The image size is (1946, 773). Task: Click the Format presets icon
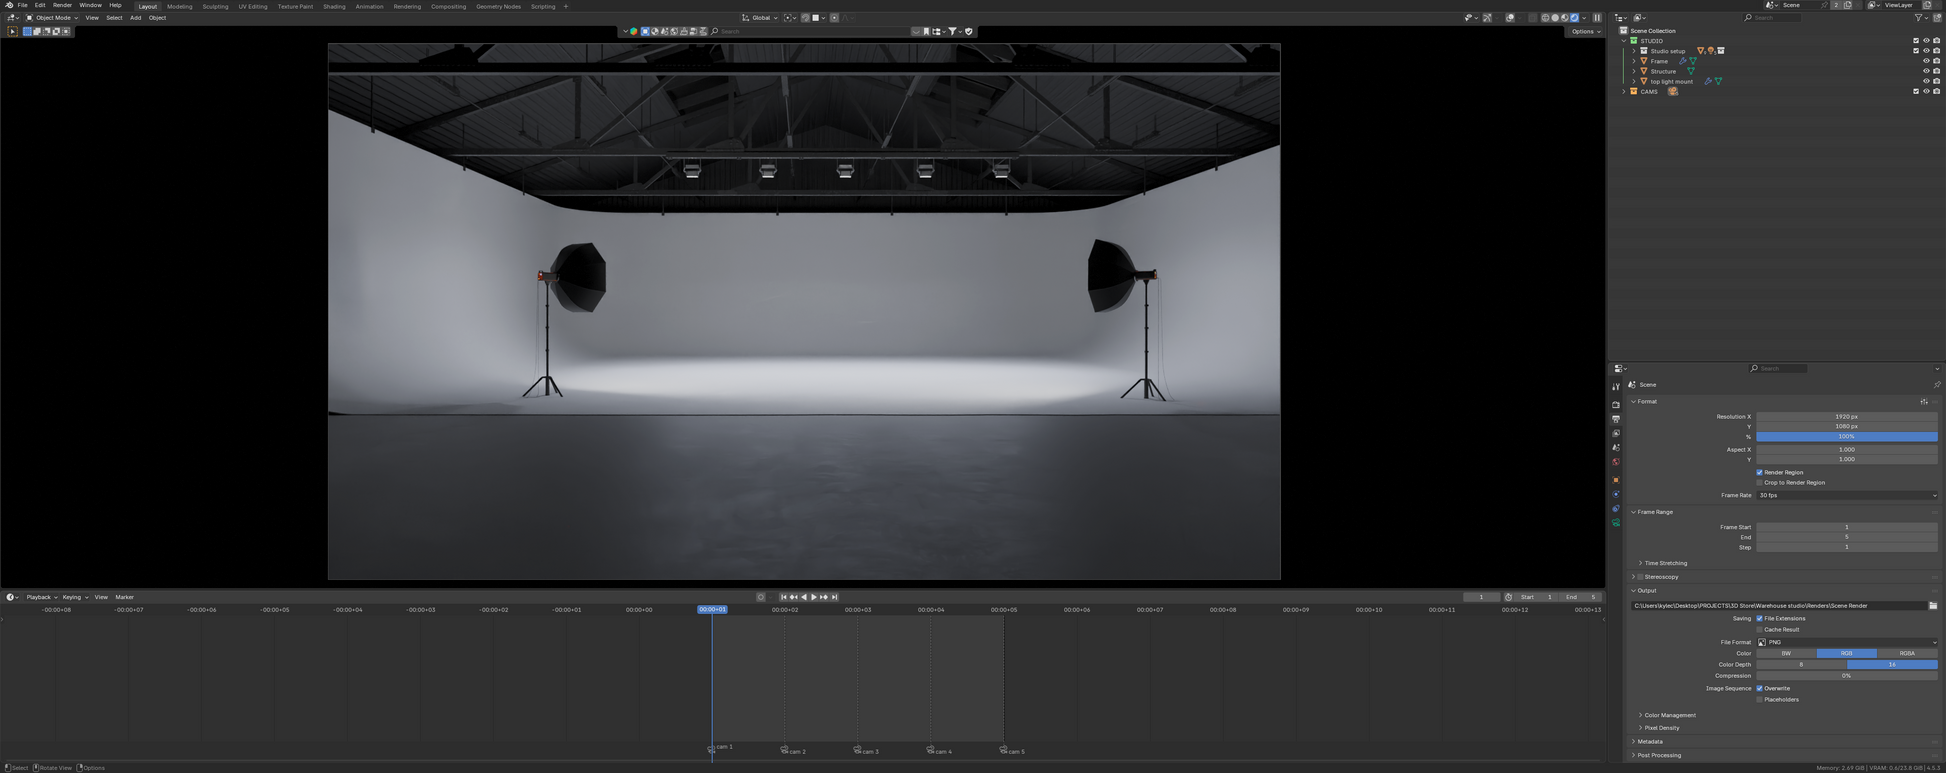[x=1924, y=402]
